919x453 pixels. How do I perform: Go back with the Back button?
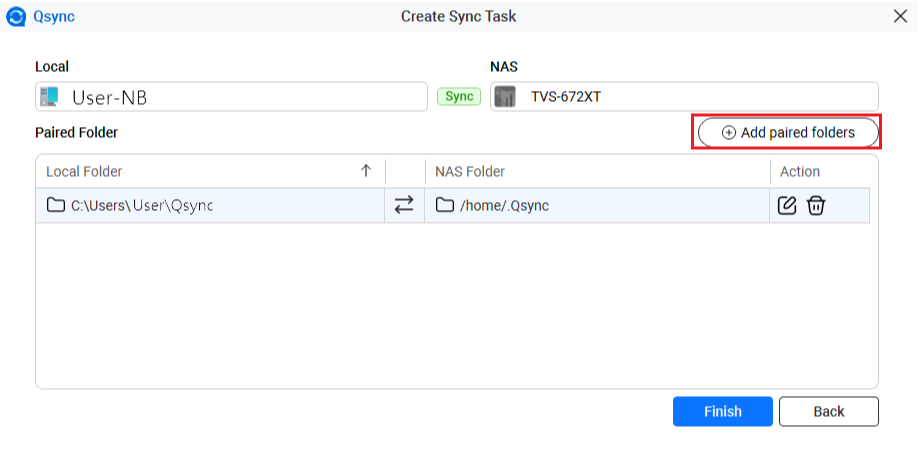(828, 411)
